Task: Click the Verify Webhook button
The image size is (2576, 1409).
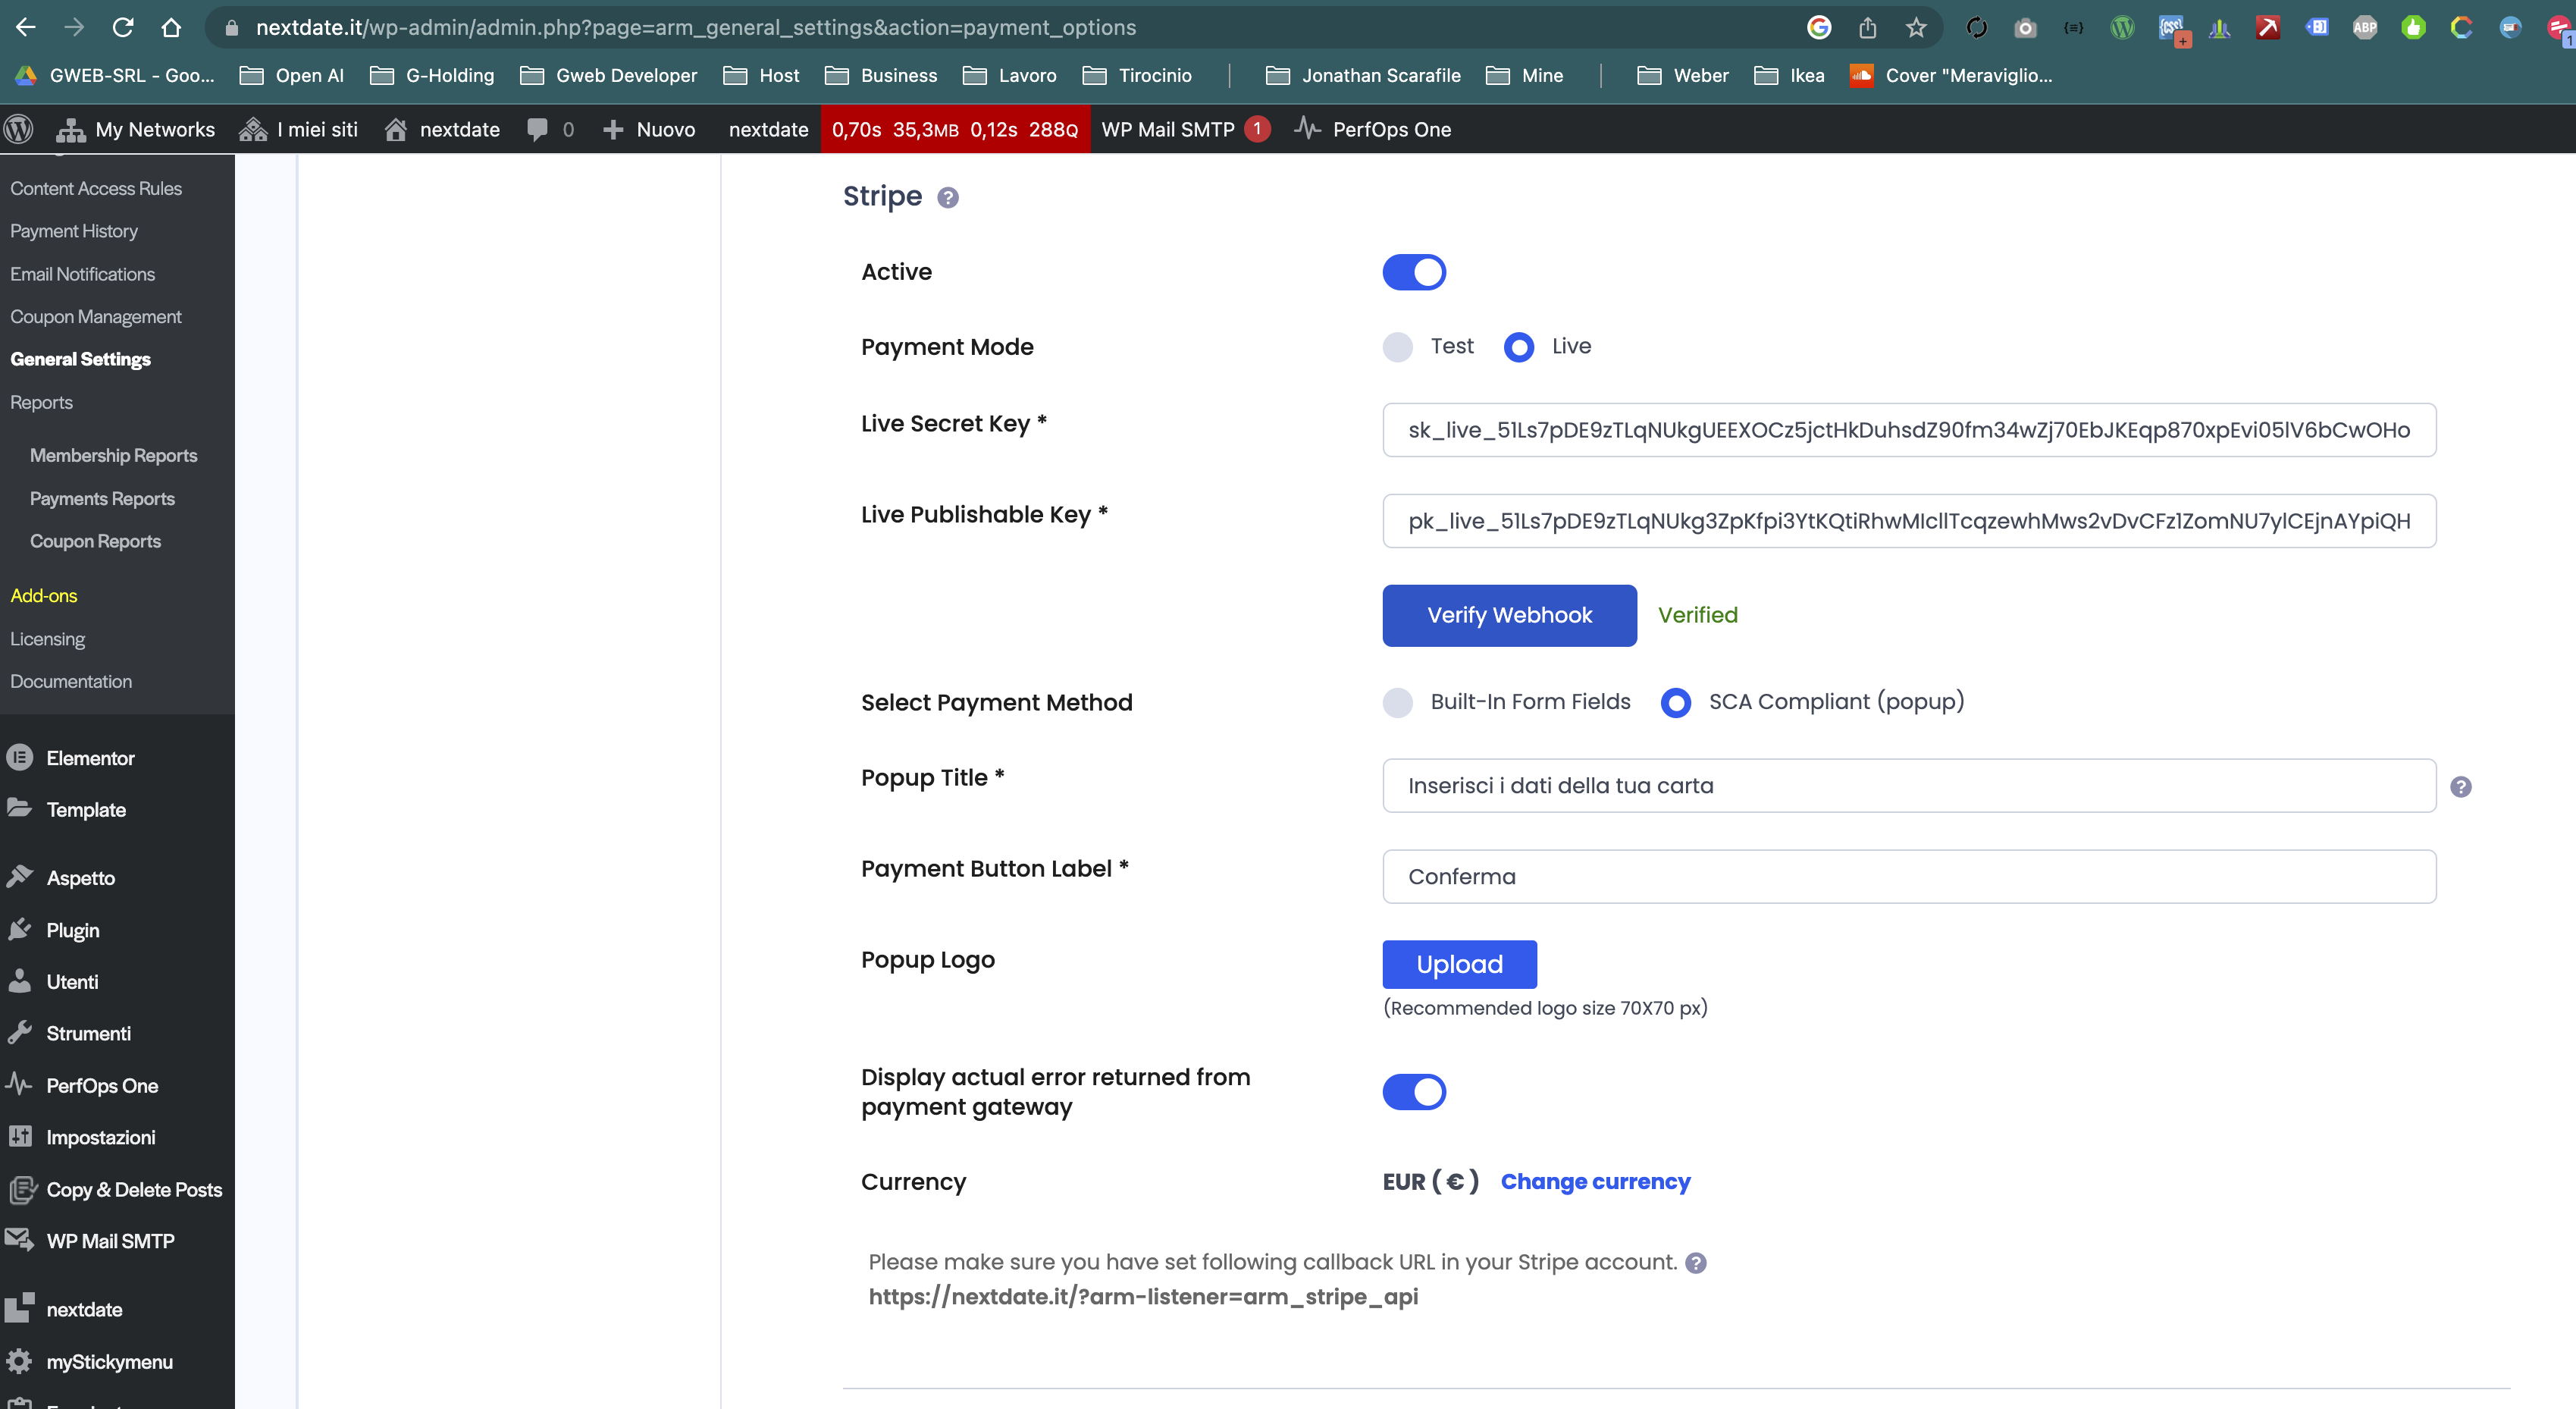Action: 1508,615
